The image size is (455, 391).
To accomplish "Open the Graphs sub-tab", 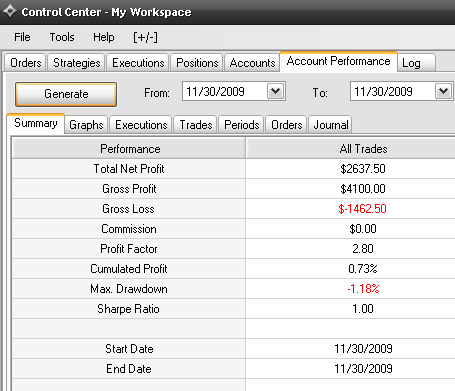I will 86,125.
